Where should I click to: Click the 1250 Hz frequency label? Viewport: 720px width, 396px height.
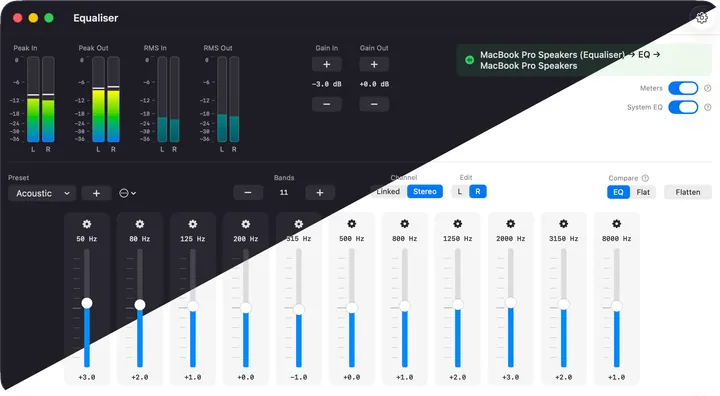[458, 239]
